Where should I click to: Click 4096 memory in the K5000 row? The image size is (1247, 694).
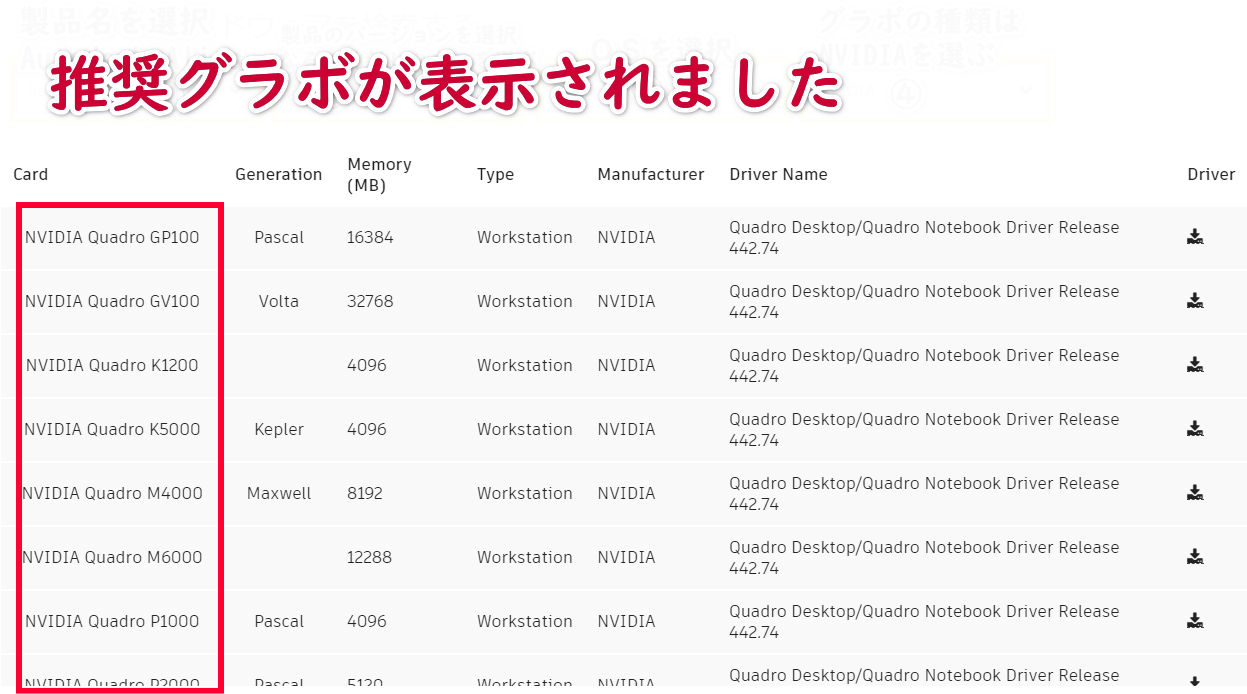(367, 429)
